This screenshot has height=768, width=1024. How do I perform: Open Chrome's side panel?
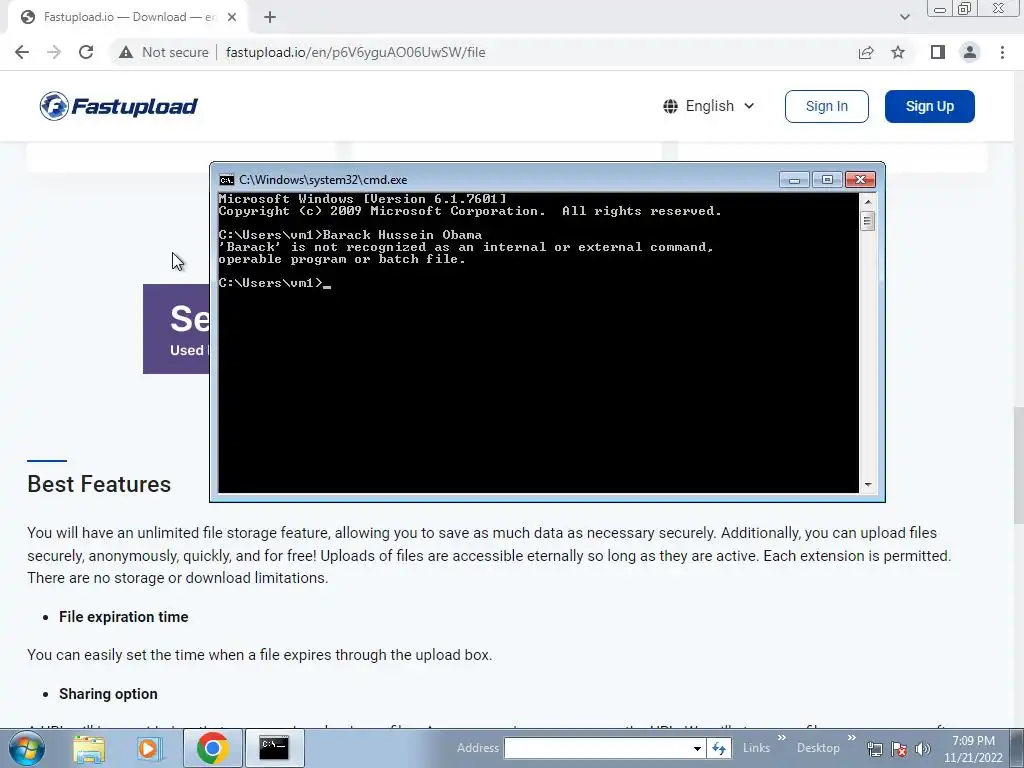pyautogui.click(x=938, y=52)
